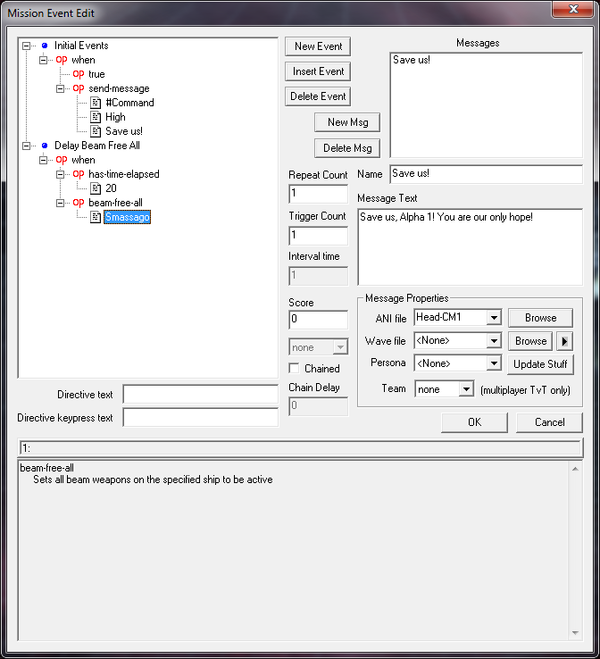600x659 pixels.
Task: Click the blue dot icon of Initial Events
Action: click(x=44, y=46)
